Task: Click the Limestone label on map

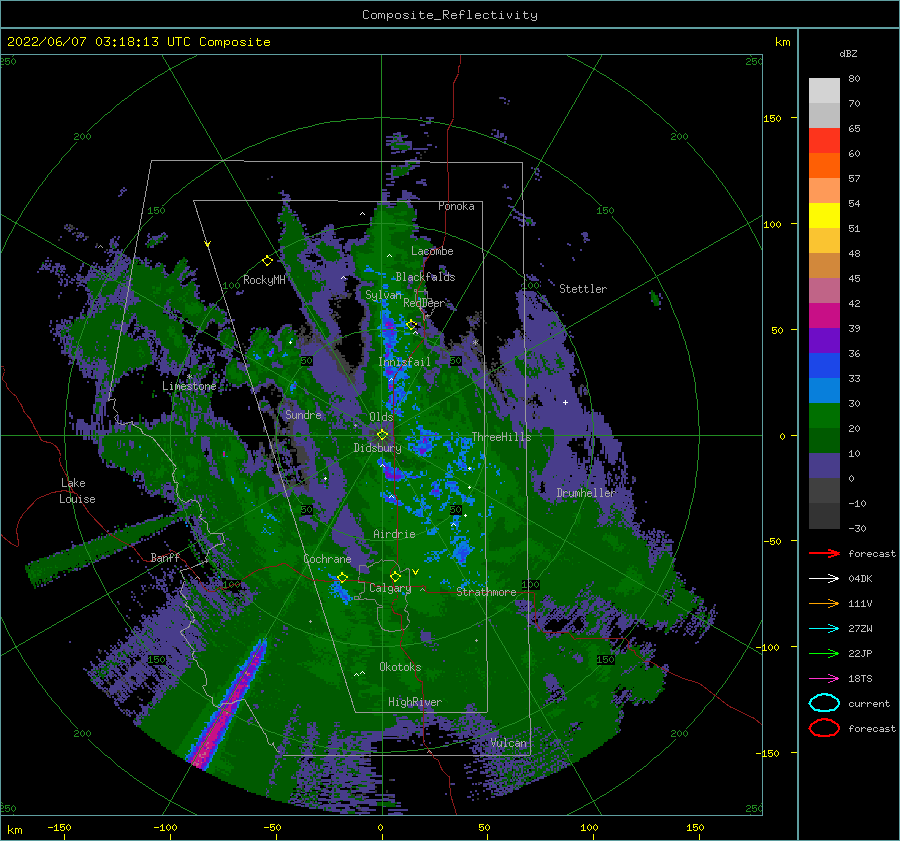Action: [189, 386]
